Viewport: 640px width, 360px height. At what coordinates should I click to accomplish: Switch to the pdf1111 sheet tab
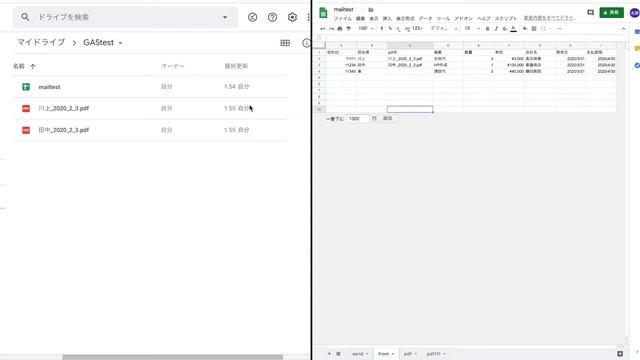pos(433,354)
